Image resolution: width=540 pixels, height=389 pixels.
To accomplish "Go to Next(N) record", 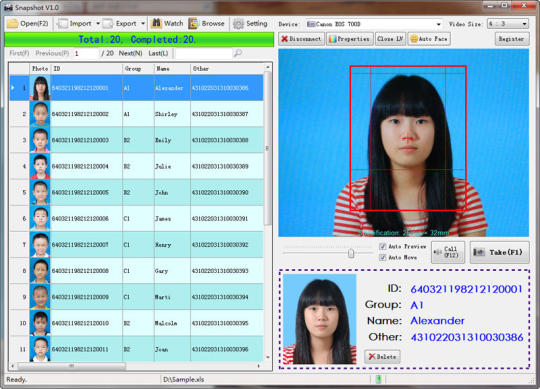I will [131, 53].
